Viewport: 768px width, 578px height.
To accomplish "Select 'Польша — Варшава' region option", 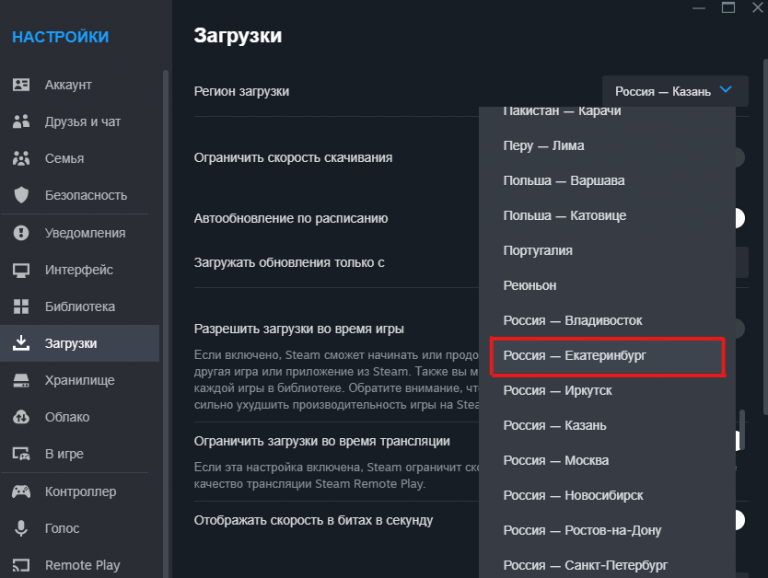I will pyautogui.click(x=564, y=181).
